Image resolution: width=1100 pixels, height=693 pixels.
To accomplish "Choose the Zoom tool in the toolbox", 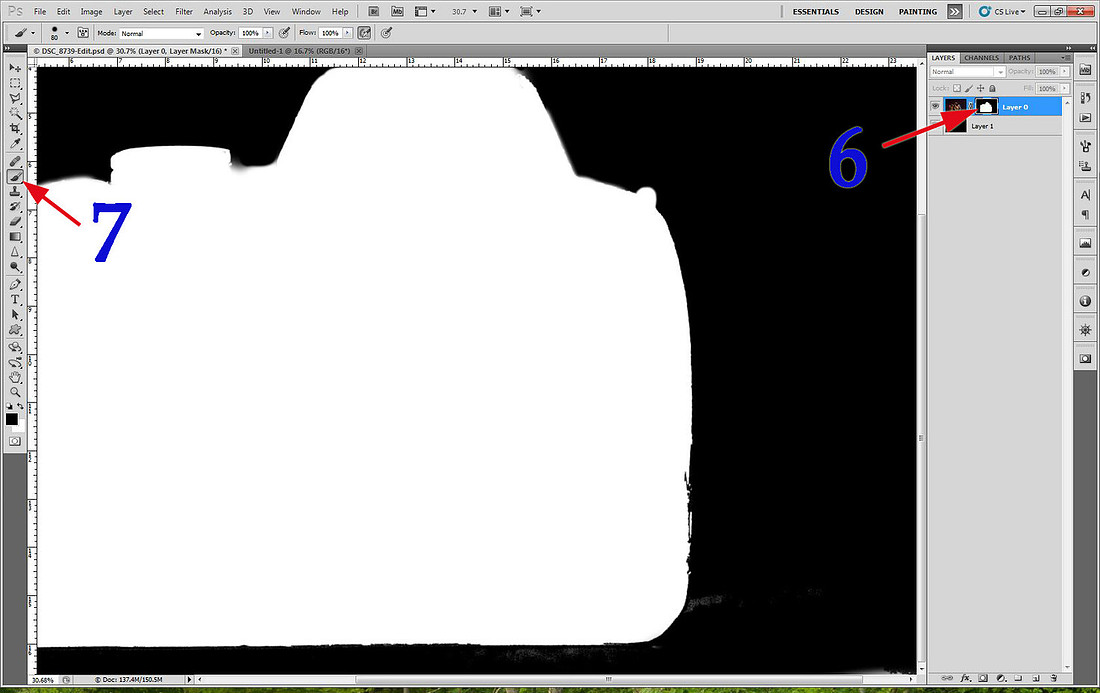I will 16,392.
